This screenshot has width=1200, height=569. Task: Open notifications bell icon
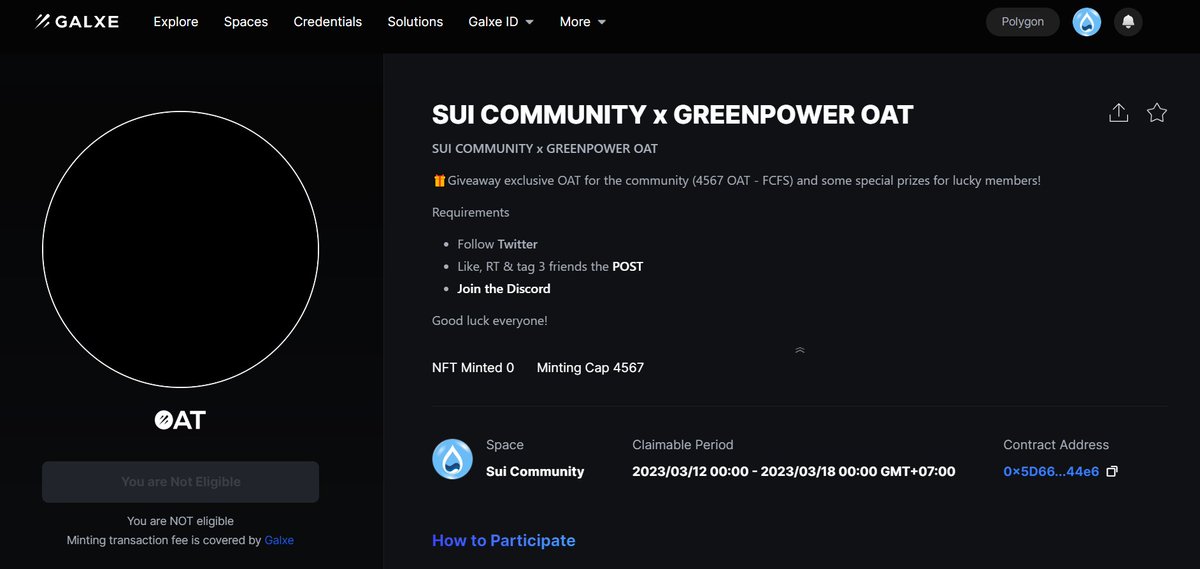(1128, 22)
